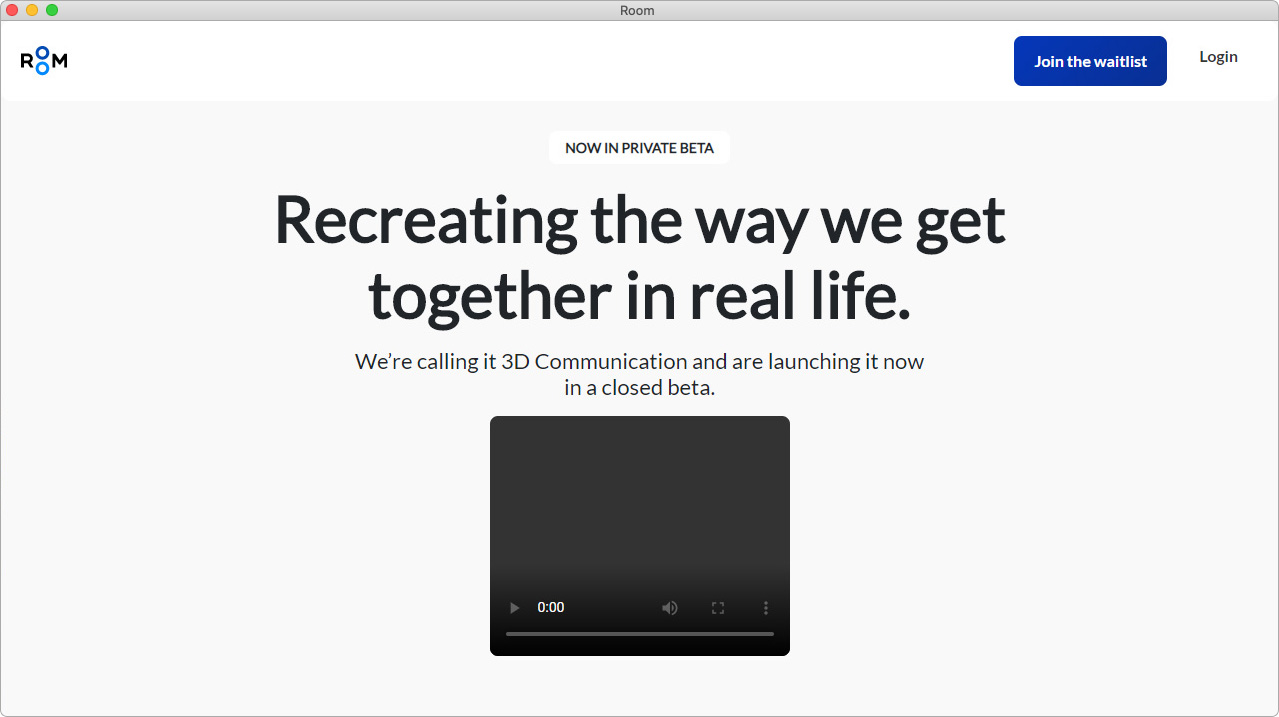Click the video progress bar

tap(639, 633)
